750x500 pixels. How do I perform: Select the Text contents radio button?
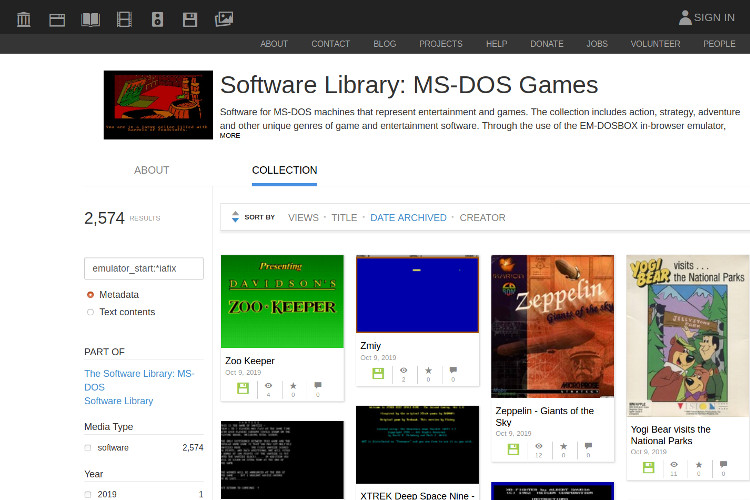click(90, 312)
